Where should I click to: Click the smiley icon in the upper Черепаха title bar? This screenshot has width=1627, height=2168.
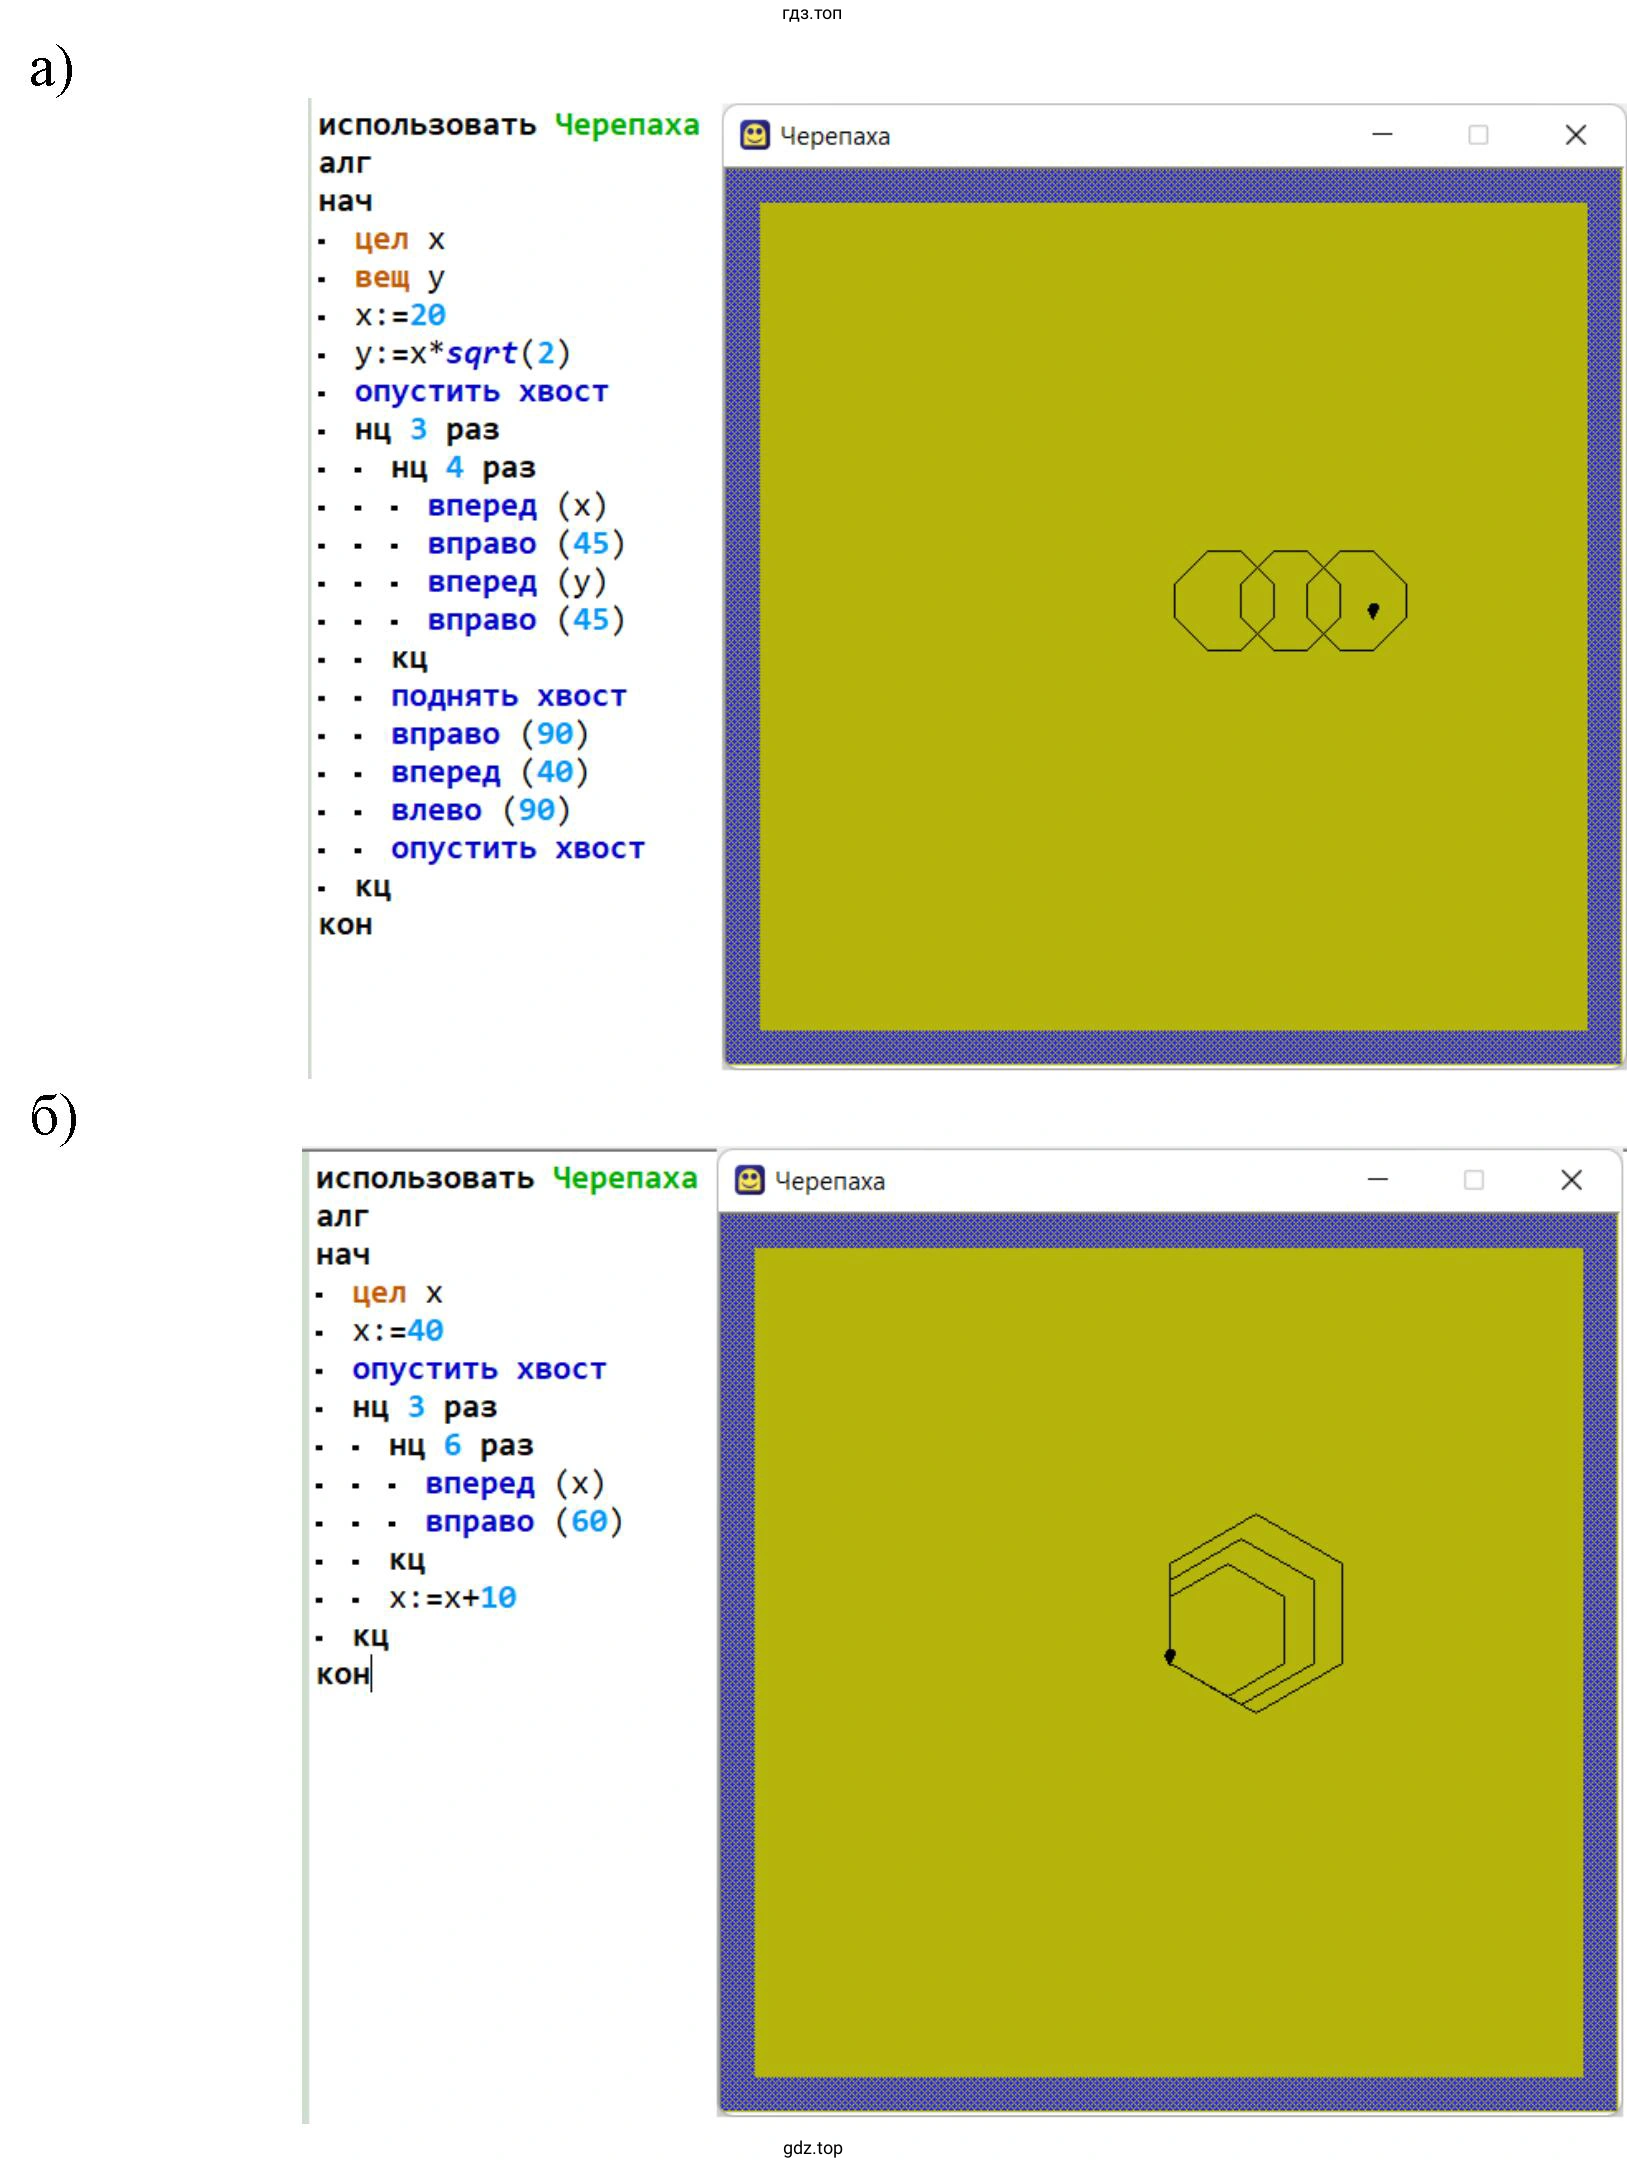(x=754, y=135)
